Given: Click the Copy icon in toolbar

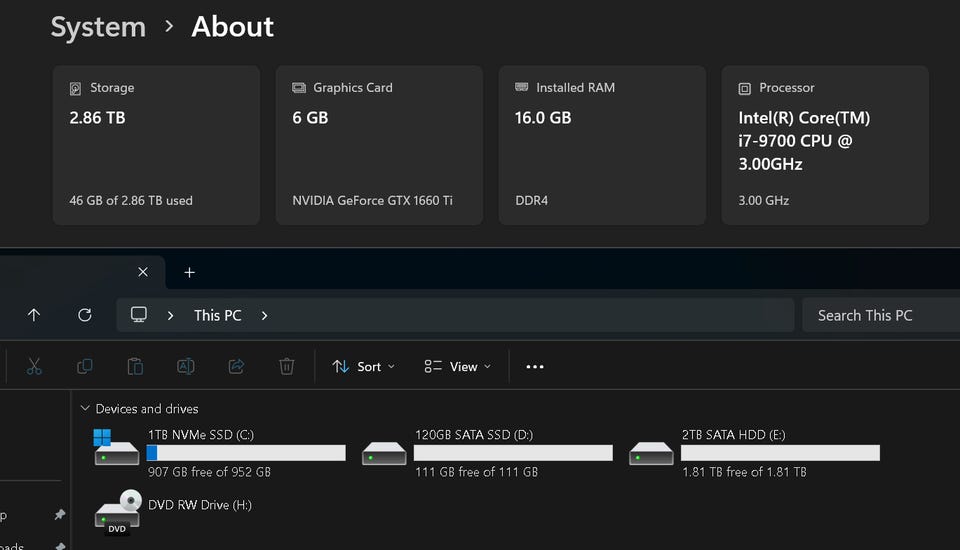Looking at the screenshot, I should (84, 366).
